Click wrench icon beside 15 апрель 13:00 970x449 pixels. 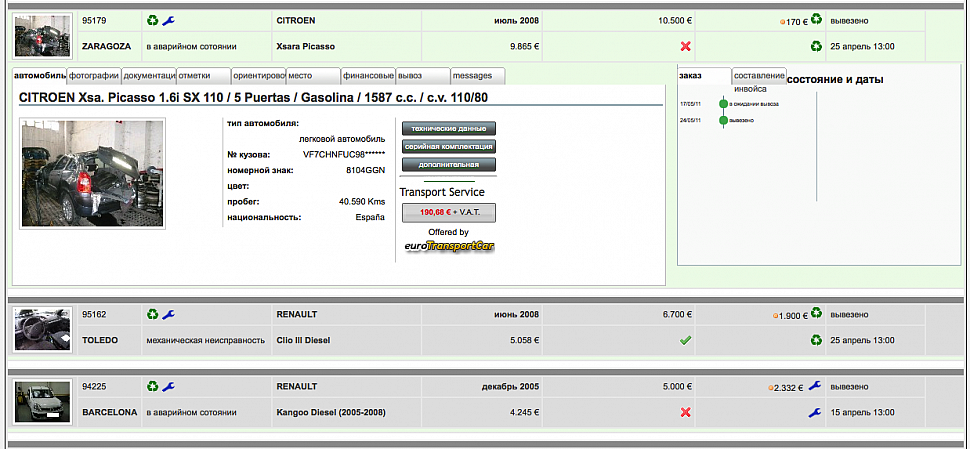(815, 412)
